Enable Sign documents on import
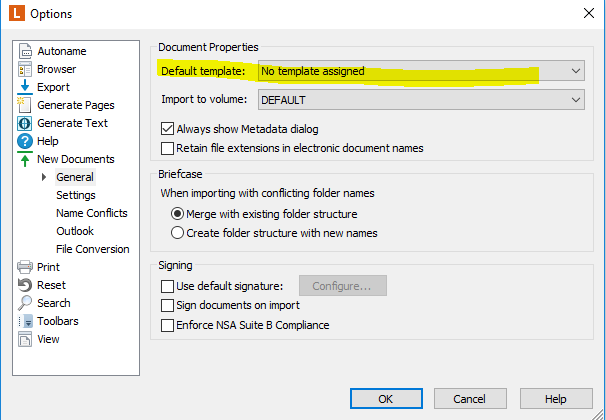 [x=167, y=305]
